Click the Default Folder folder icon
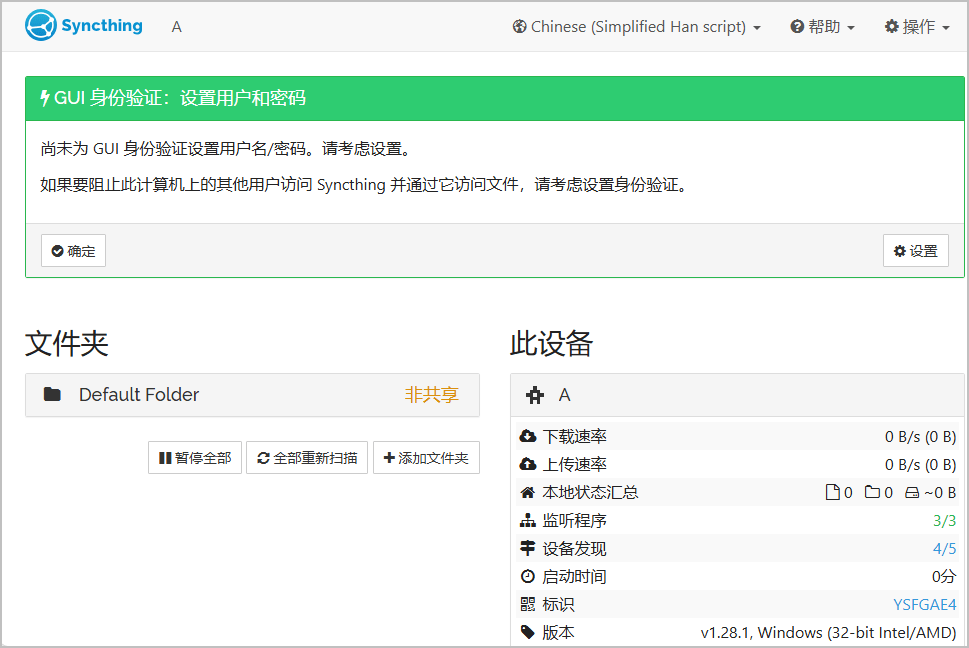The width and height of the screenshot is (969, 648). [53, 394]
